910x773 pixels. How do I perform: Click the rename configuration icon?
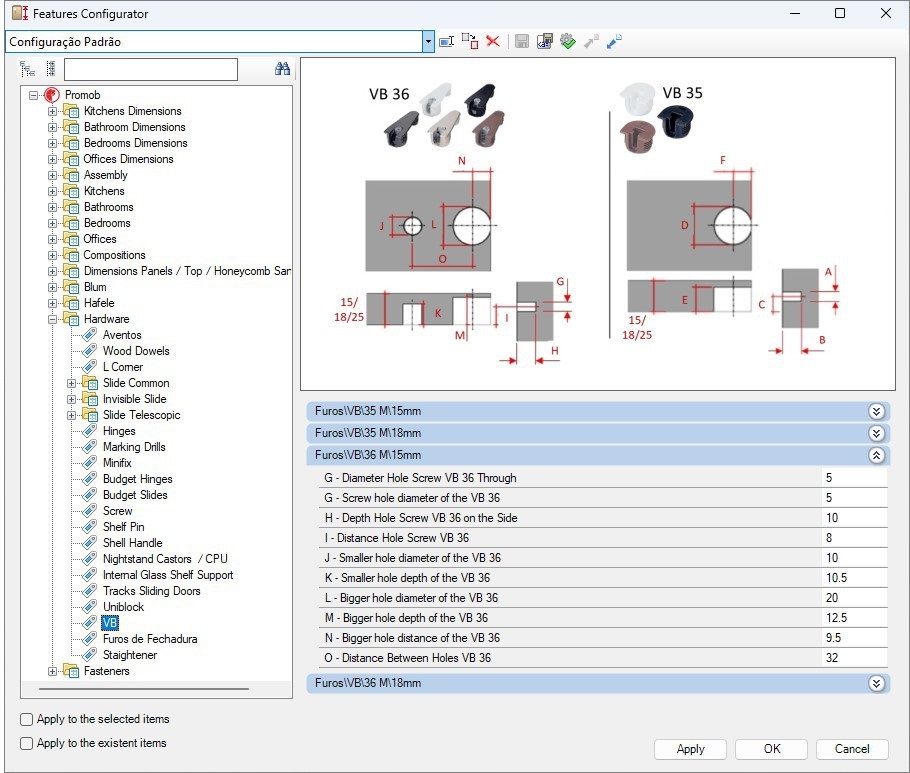tap(446, 42)
